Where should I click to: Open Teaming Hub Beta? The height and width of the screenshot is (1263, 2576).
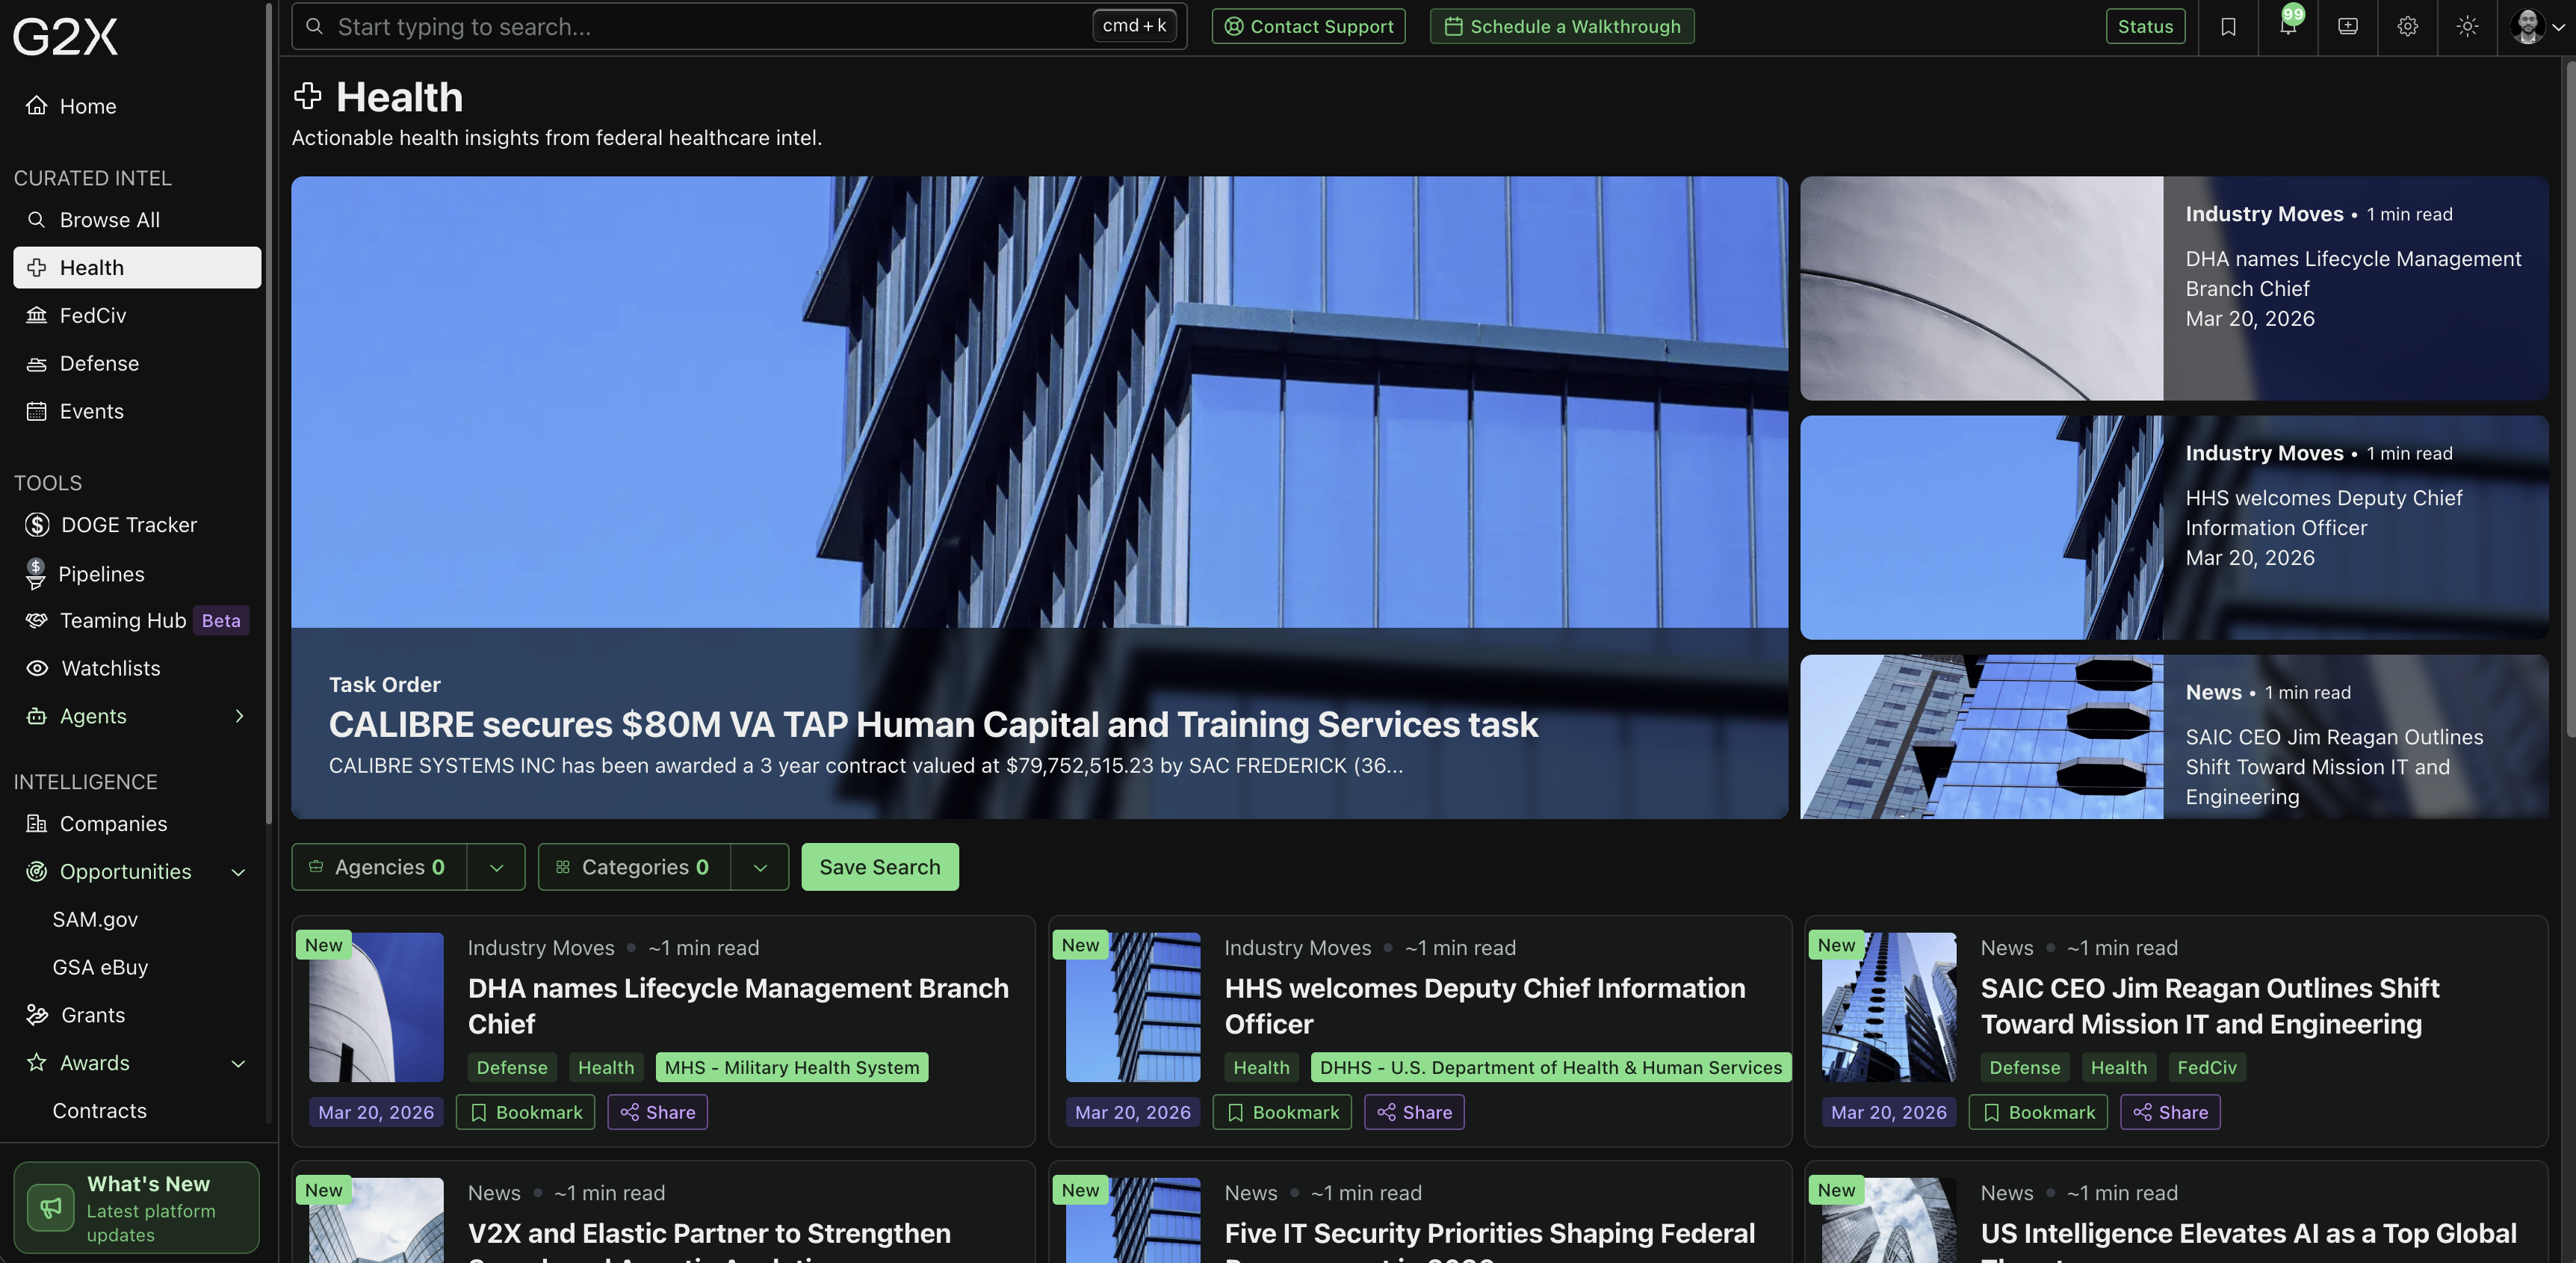pyautogui.click(x=137, y=621)
